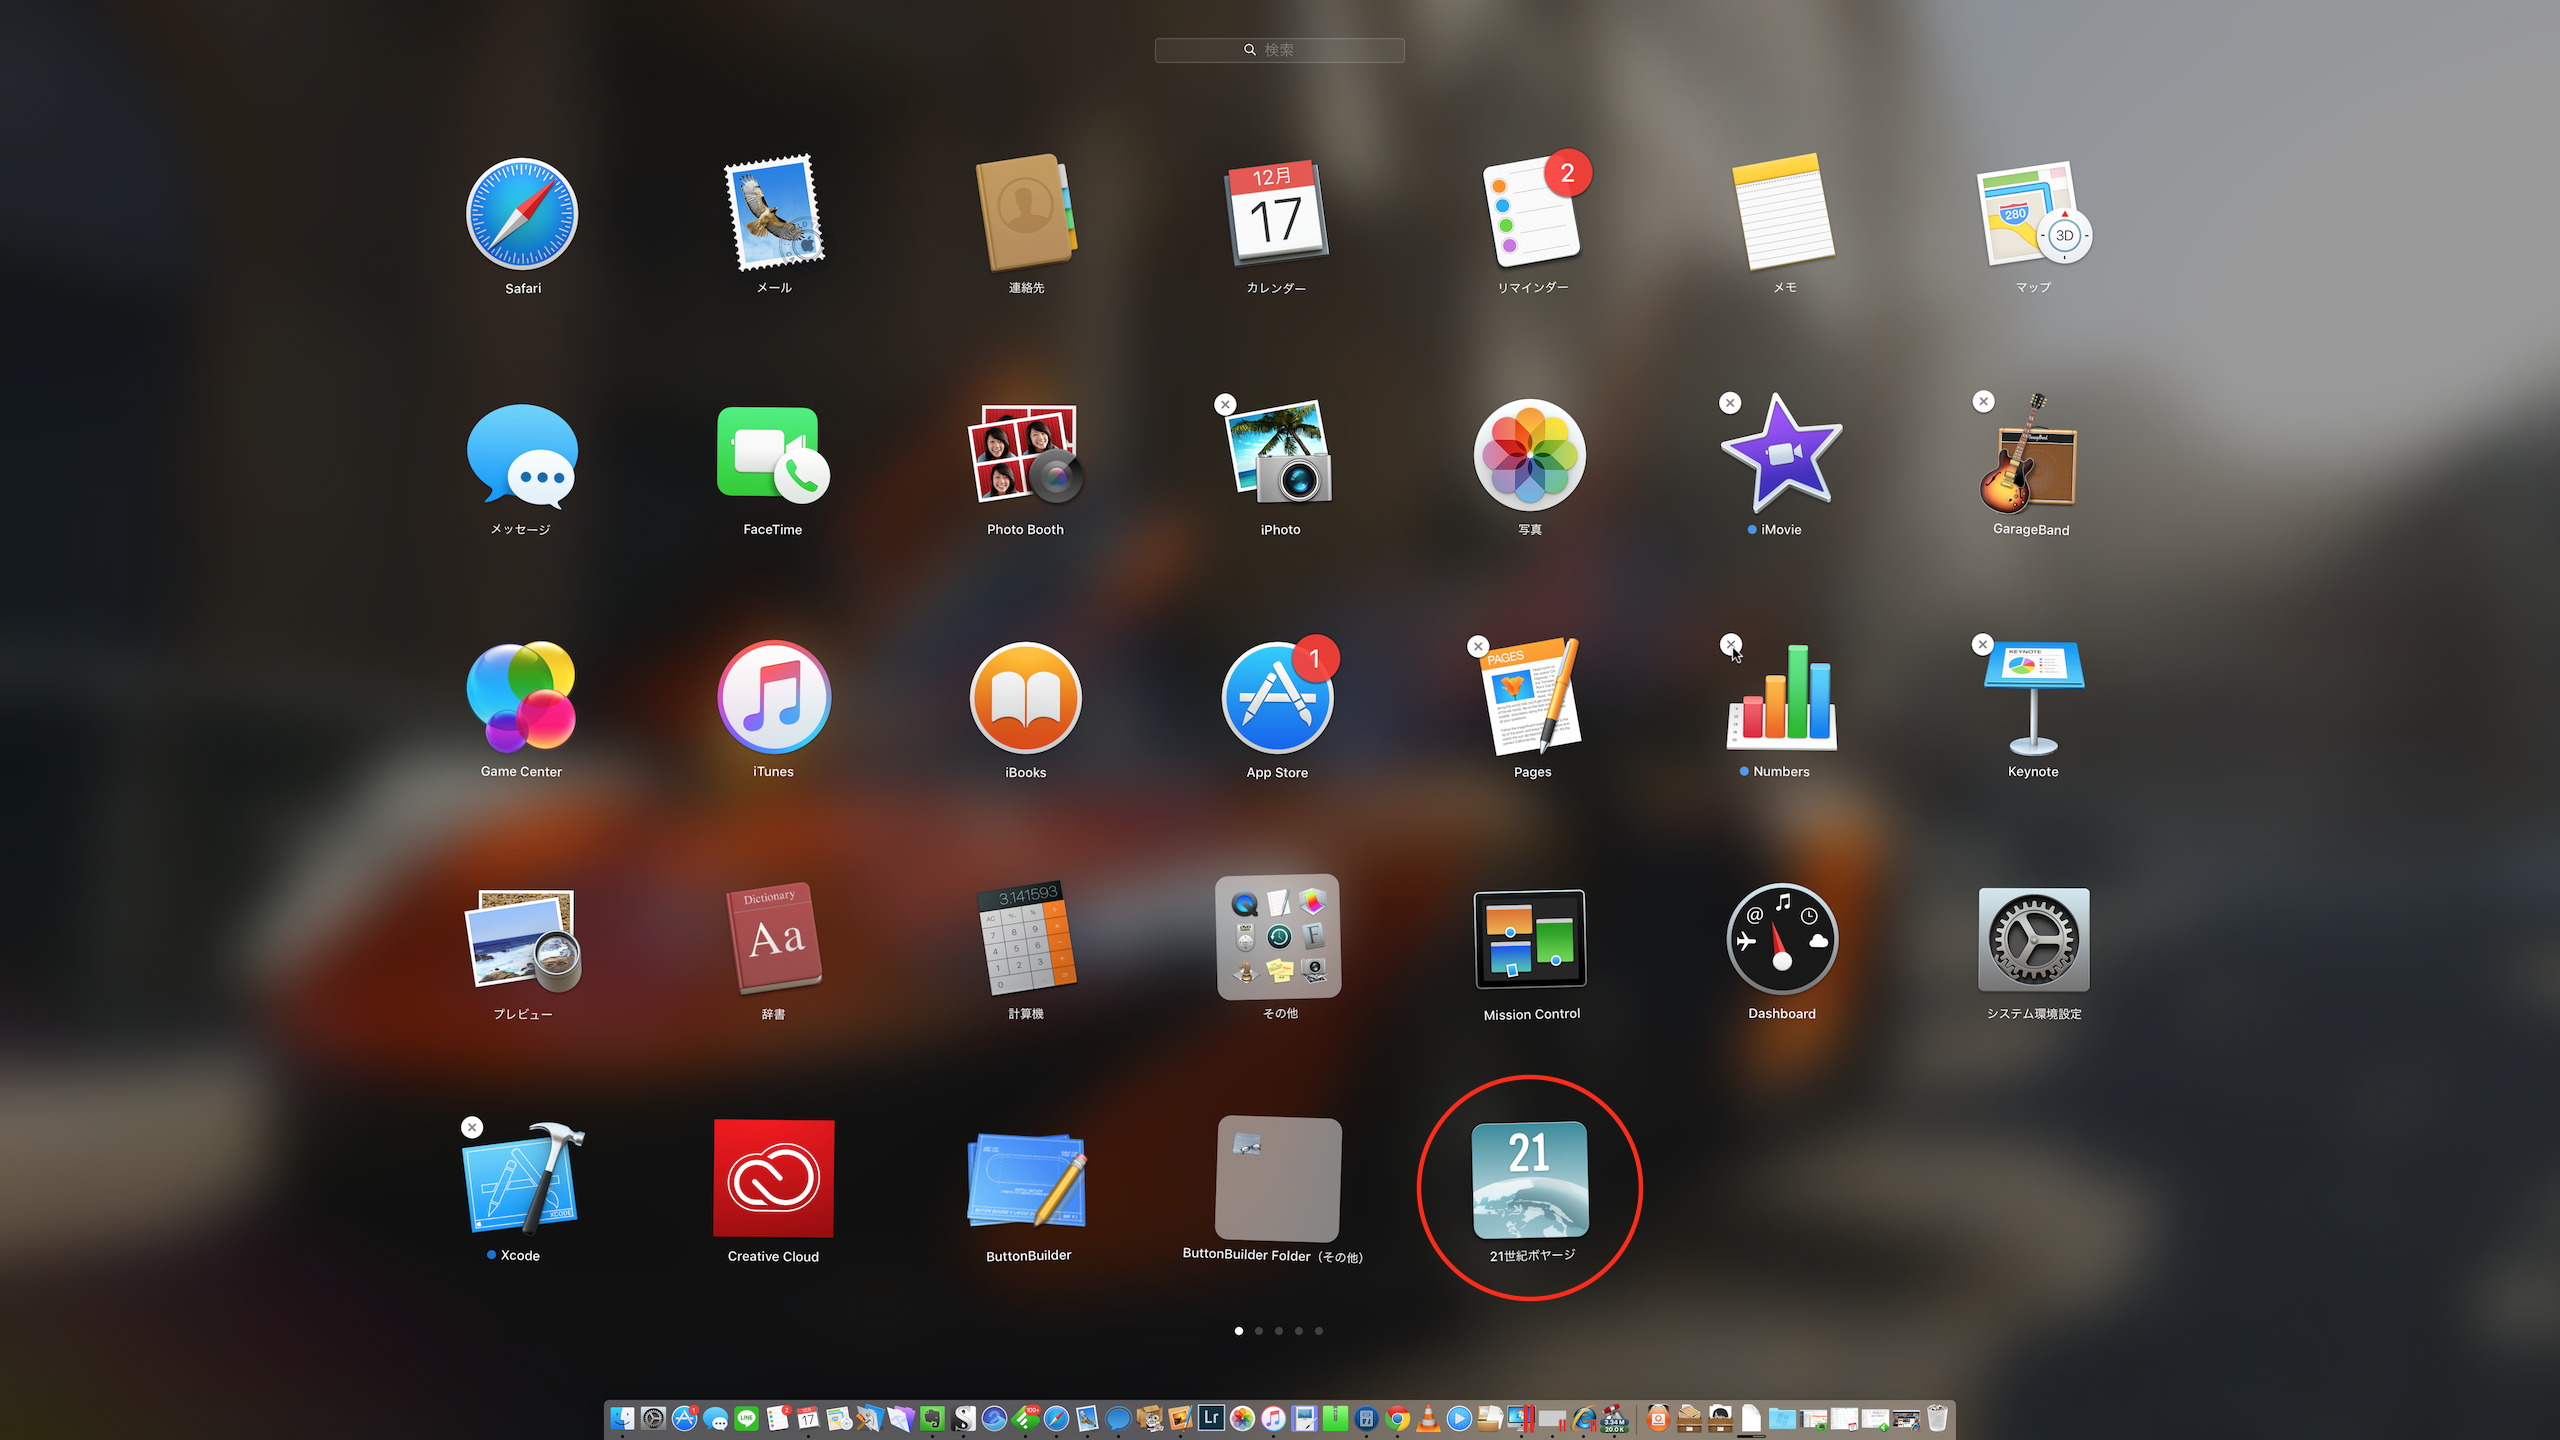Open Game Center

point(521,697)
